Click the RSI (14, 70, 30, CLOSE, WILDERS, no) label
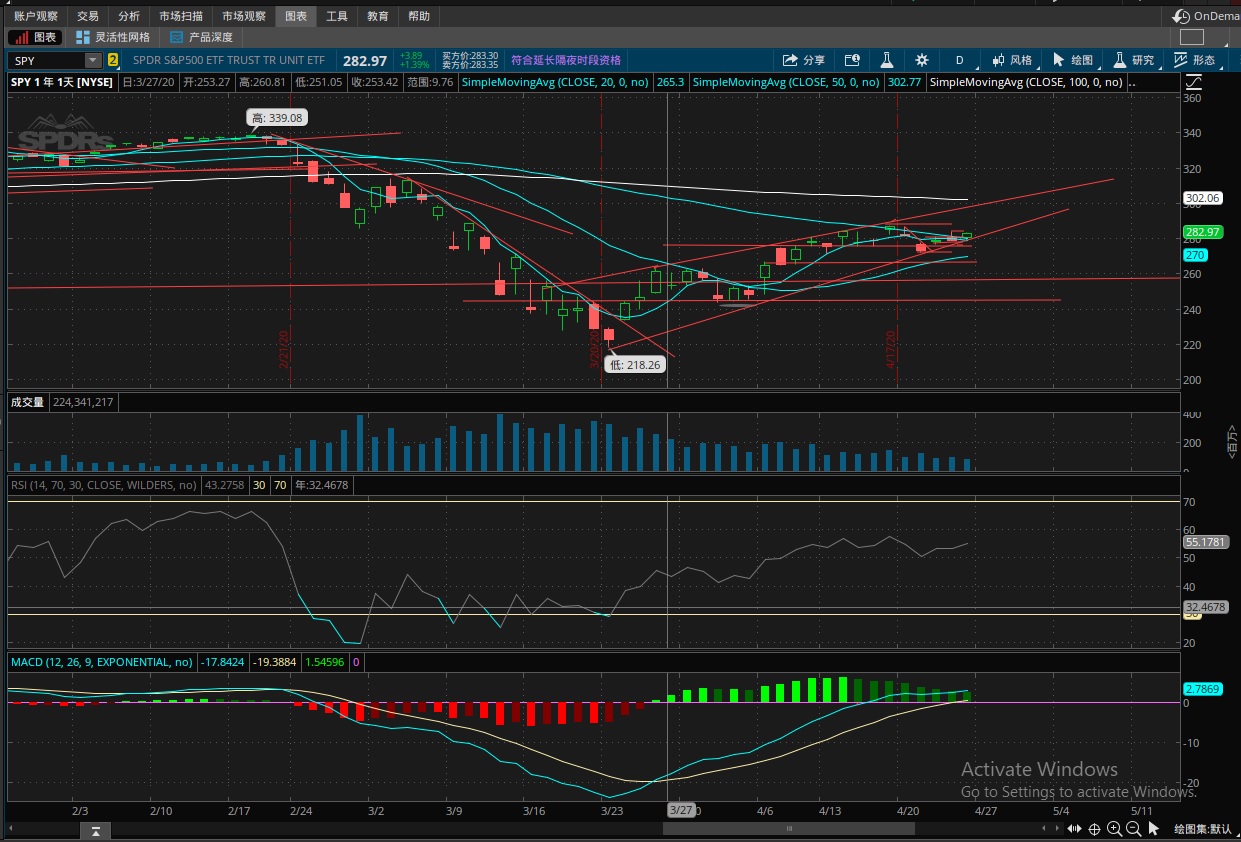1241x842 pixels. click(x=104, y=485)
